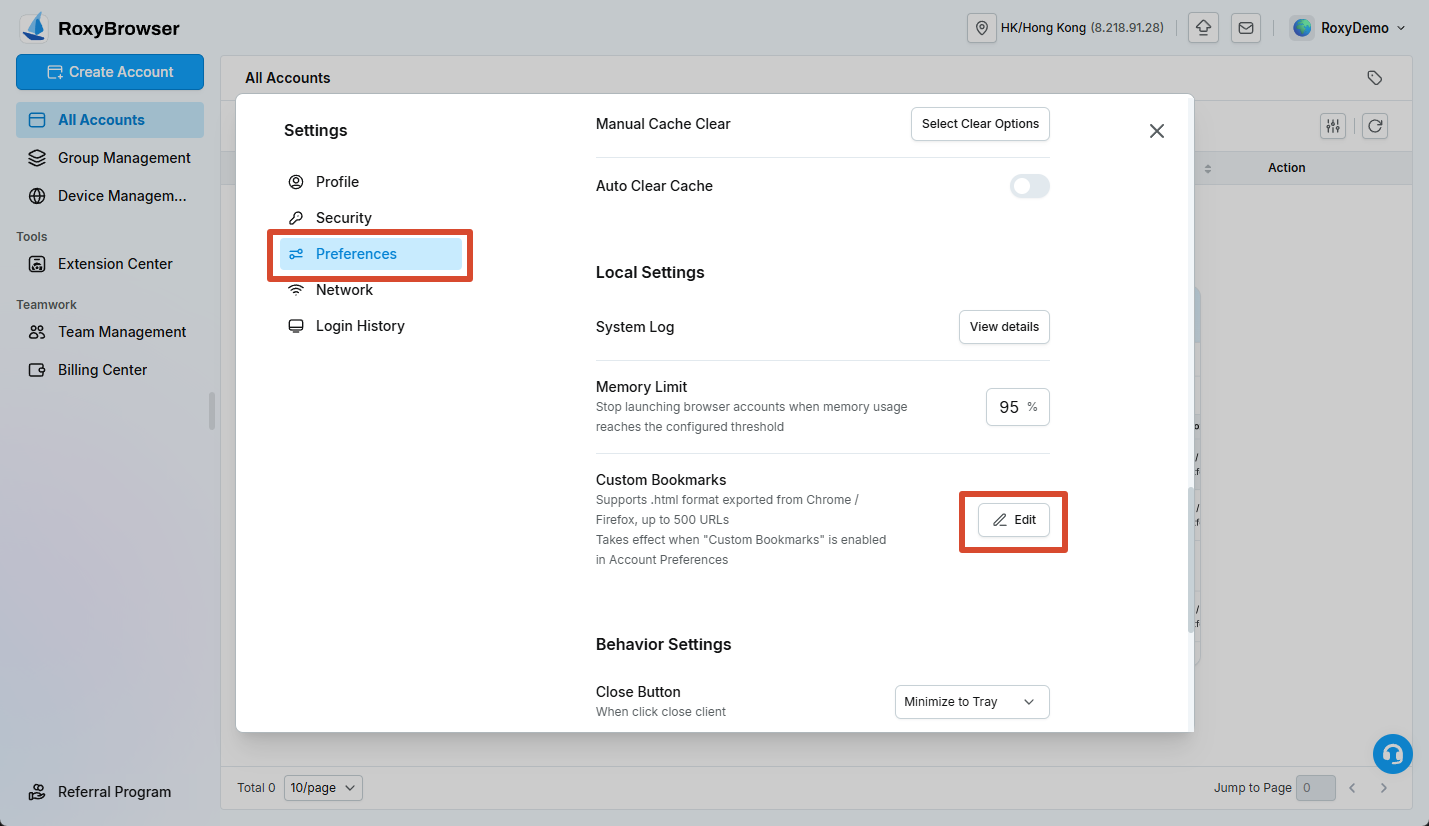Viewport: 1429px width, 826px height.
Task: Click the RoxyBrowser sailboat logo
Action: coord(34,27)
